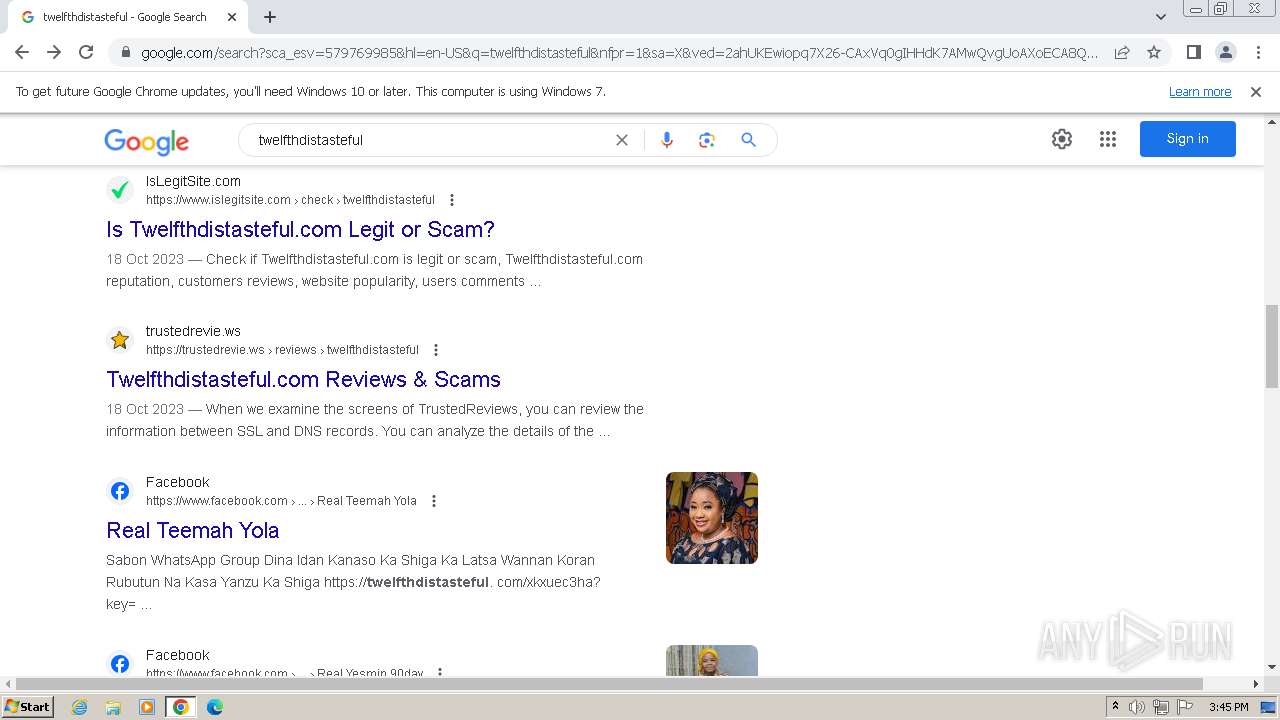Click the scroll down arrow
This screenshot has width=1280, height=720.
click(x=1272, y=667)
